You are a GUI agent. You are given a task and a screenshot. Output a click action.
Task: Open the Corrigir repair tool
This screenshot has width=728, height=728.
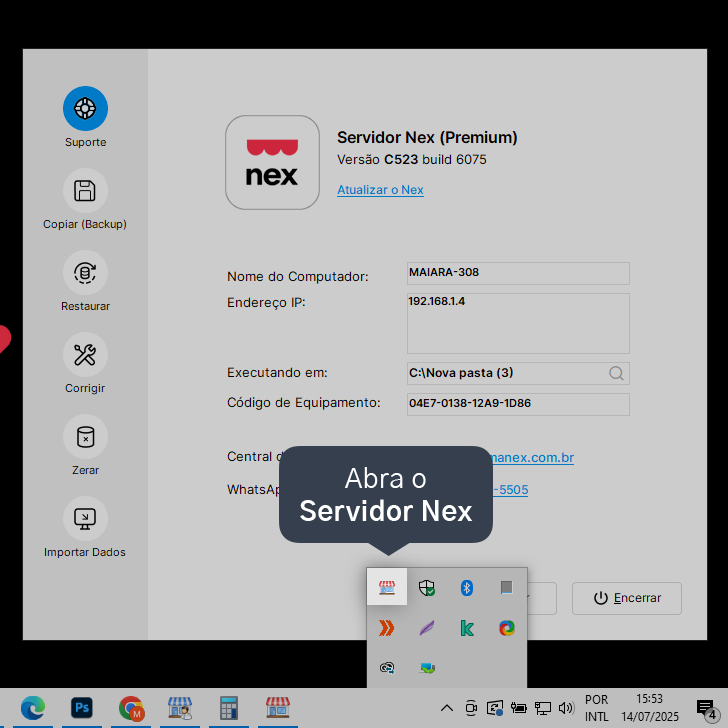tap(85, 355)
